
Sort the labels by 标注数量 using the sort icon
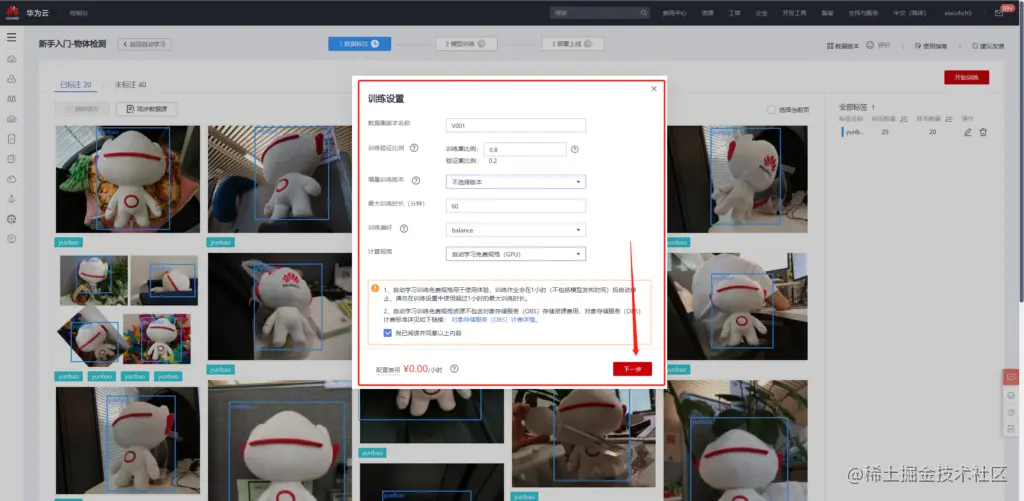(x=904, y=119)
